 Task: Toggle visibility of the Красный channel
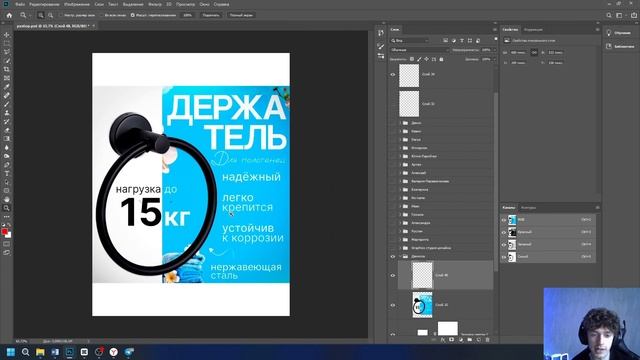pos(504,232)
